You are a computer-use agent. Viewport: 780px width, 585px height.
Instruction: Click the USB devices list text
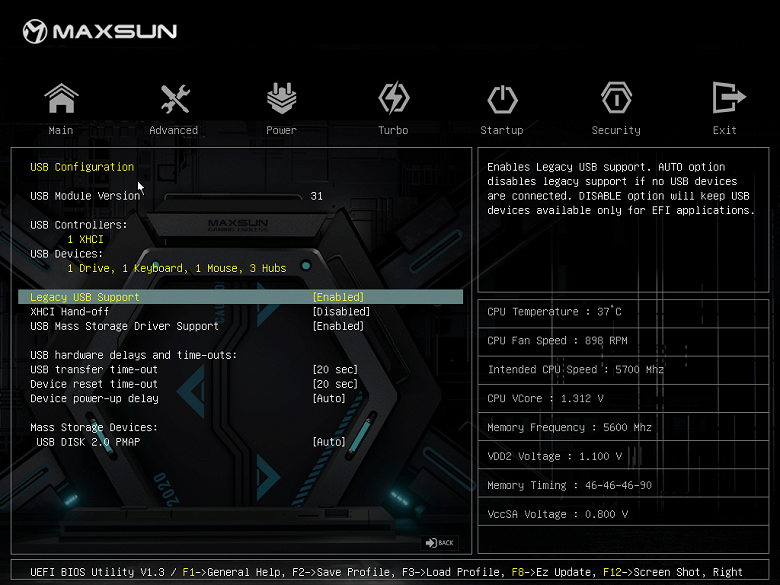[x=177, y=268]
